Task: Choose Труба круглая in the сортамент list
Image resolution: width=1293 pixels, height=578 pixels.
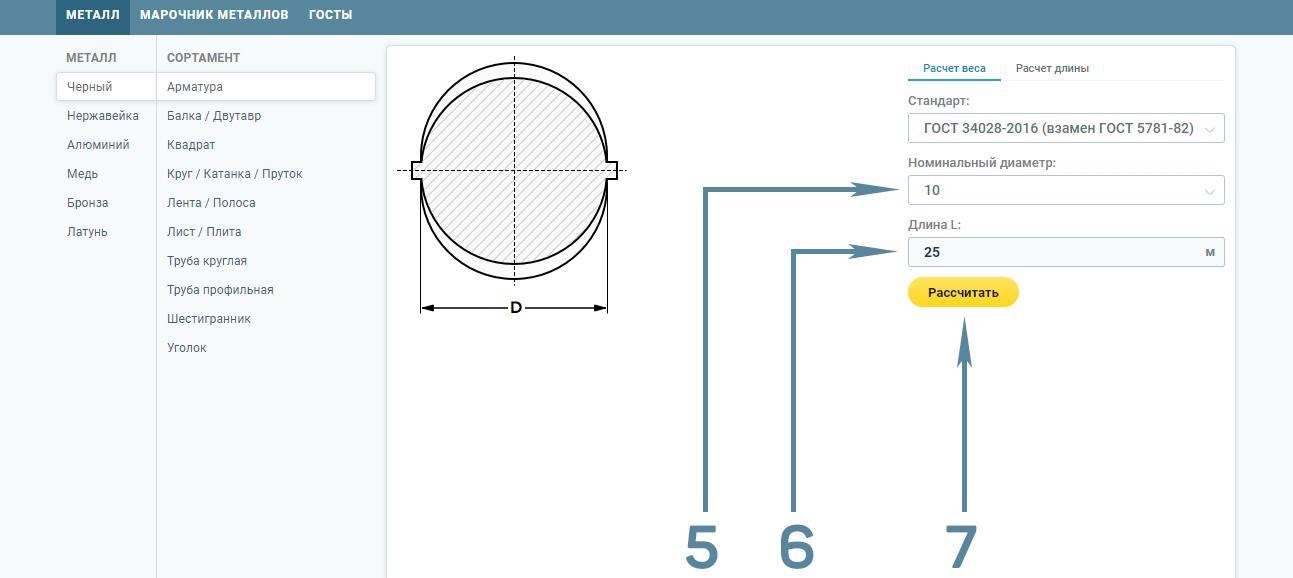Action: (x=207, y=261)
